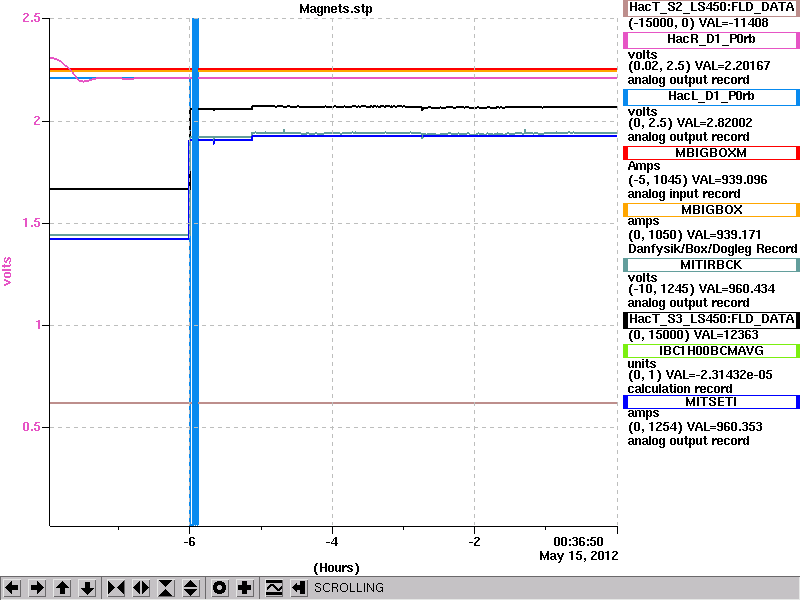Compress the time axis horizontally (inward arrows)
The height and width of the screenshot is (600, 800).
116,588
